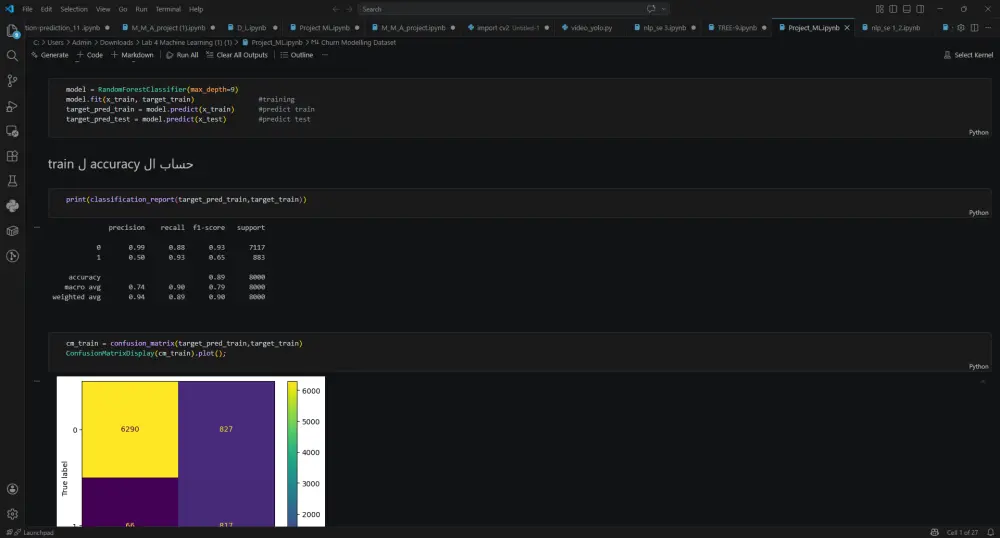Open the Testing flask view
Image resolution: width=1000 pixels, height=538 pixels.
click(x=12, y=181)
